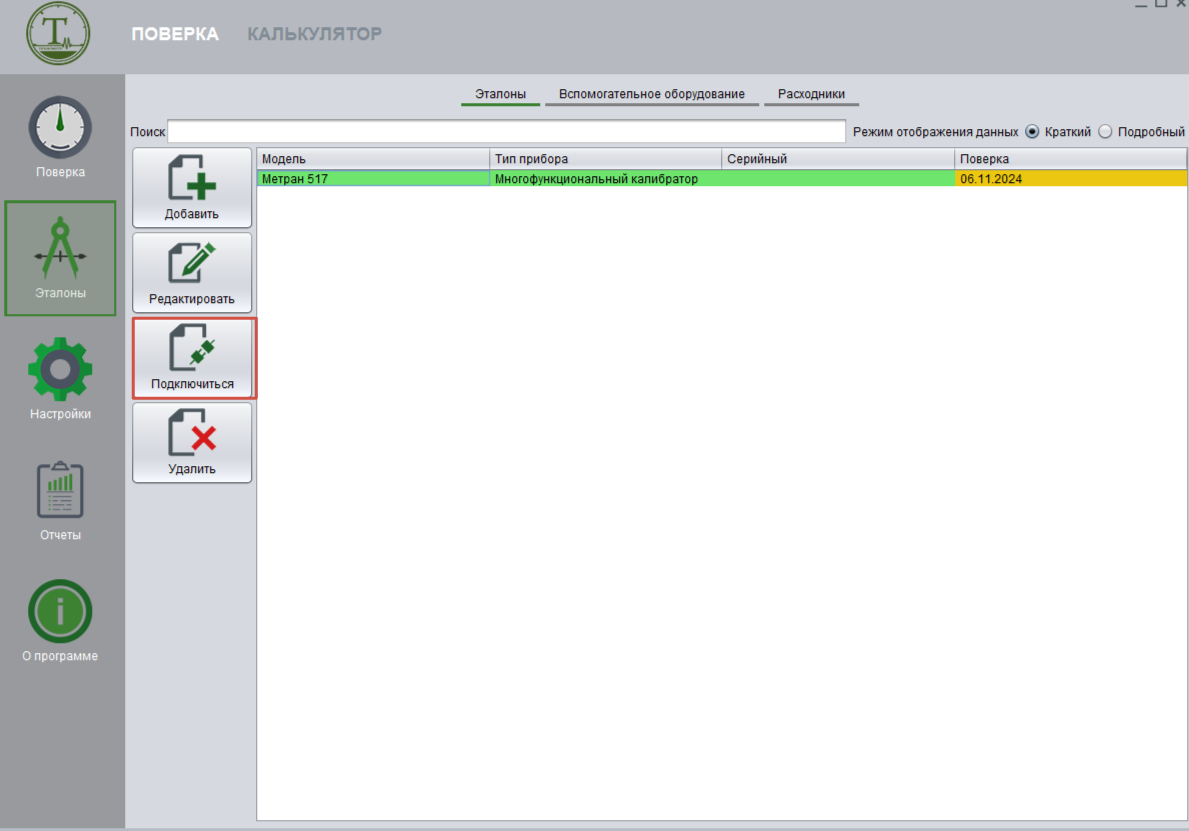Open the Отчеты clipboard icon

tap(60, 491)
